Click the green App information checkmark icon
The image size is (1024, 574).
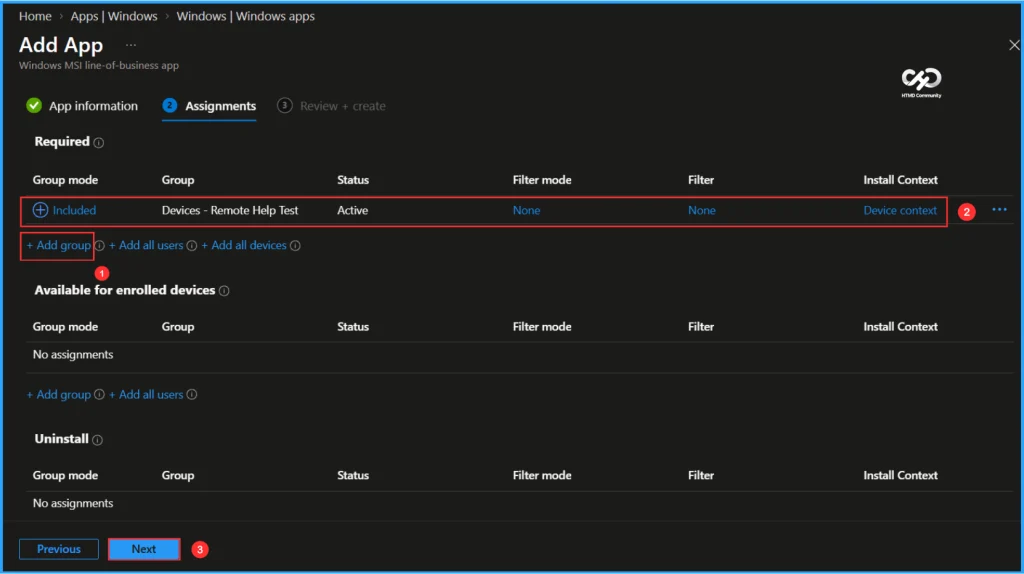[x=34, y=106]
